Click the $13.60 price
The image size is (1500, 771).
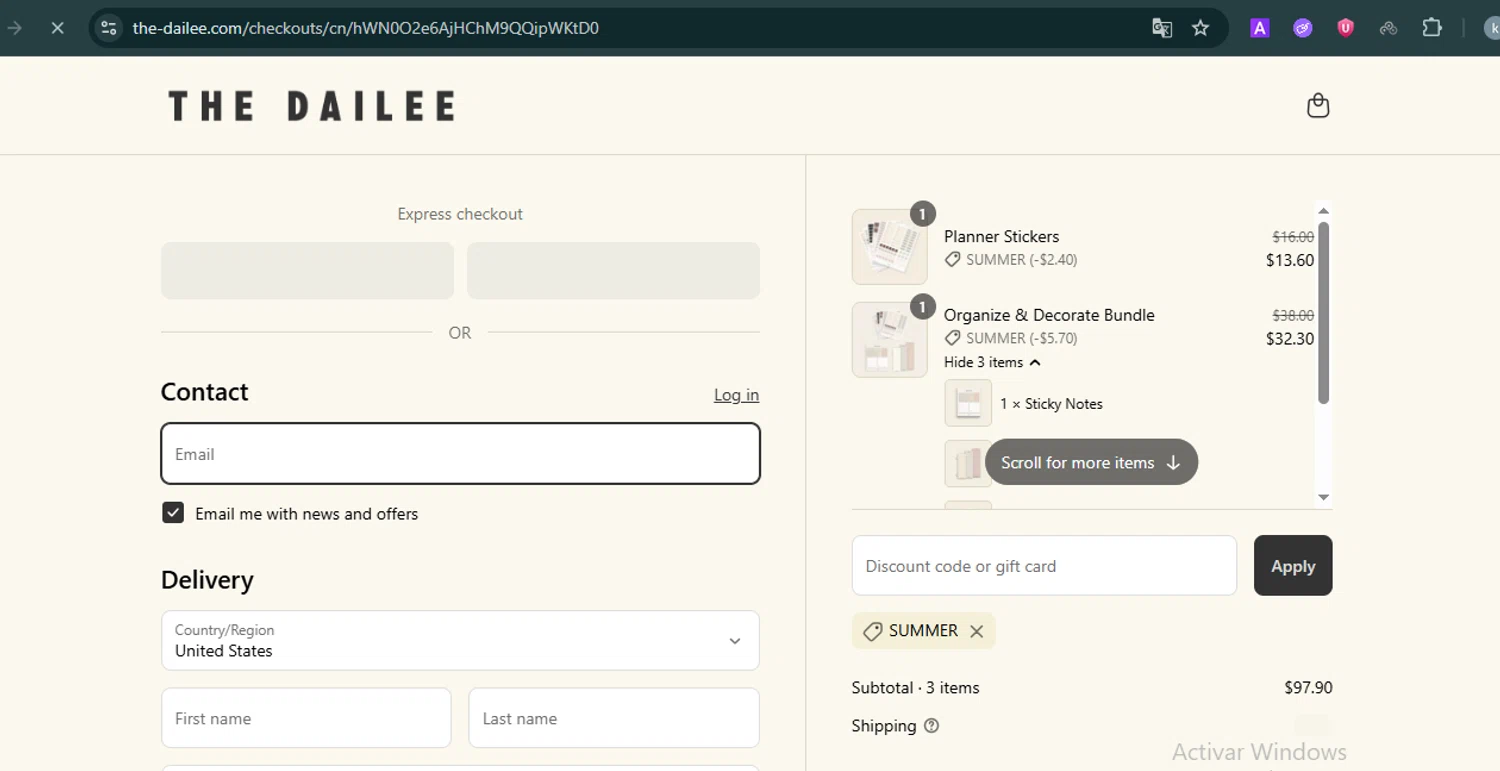click(1290, 260)
